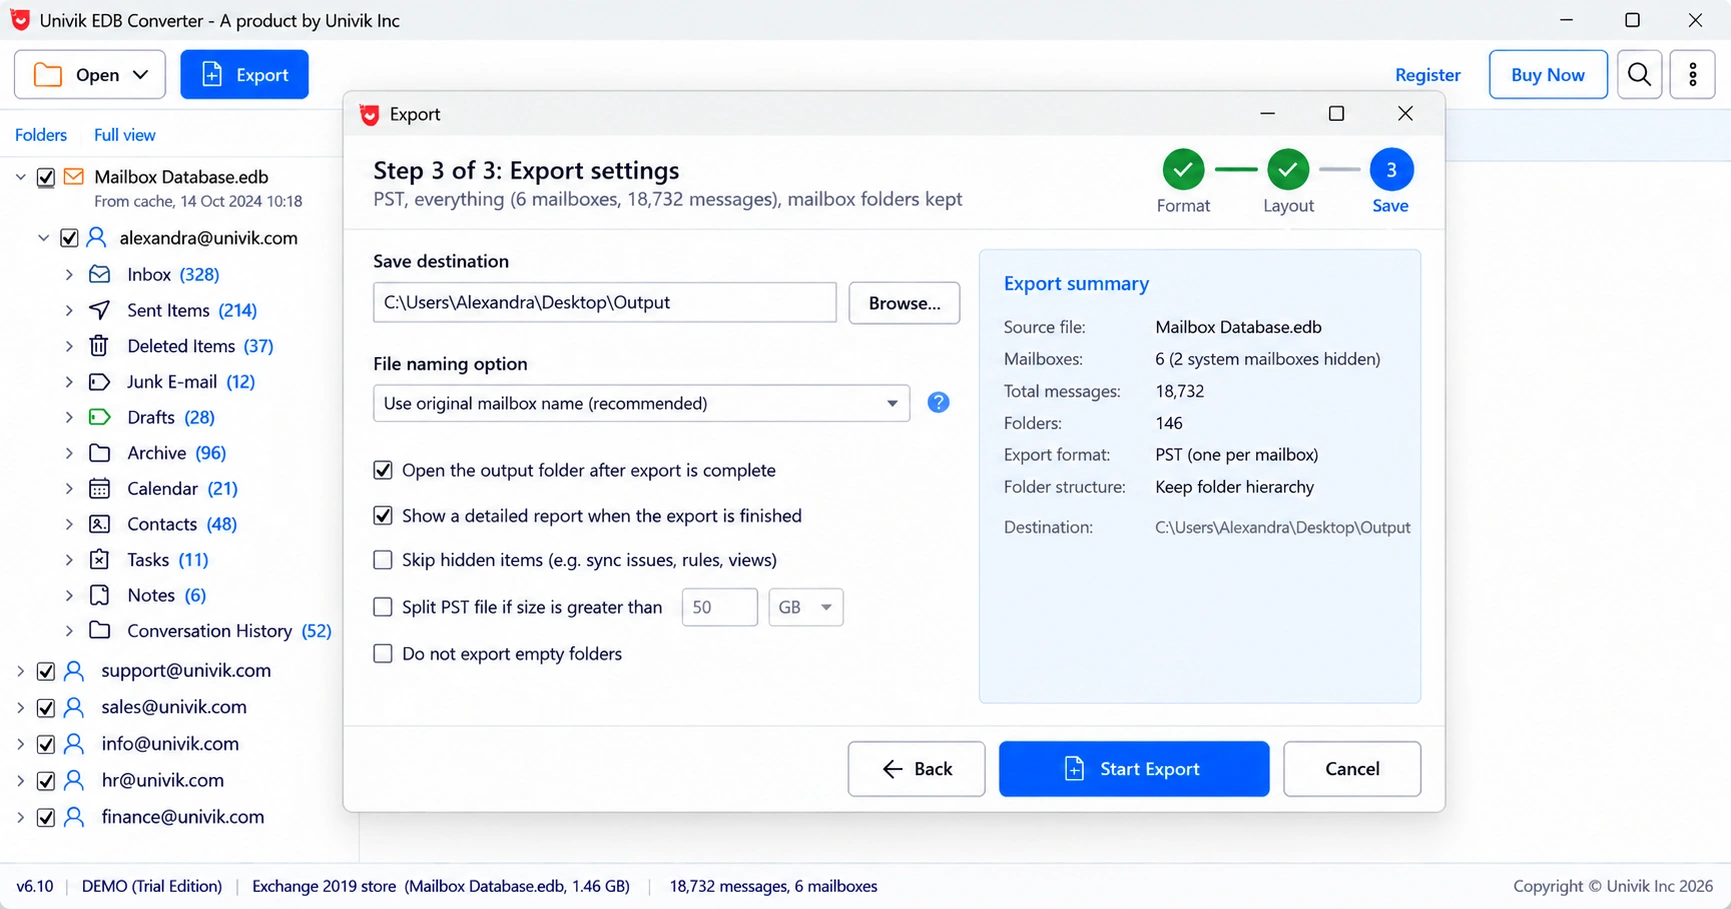Click the Notes page icon
Image resolution: width=1731 pixels, height=909 pixels.
100,595
